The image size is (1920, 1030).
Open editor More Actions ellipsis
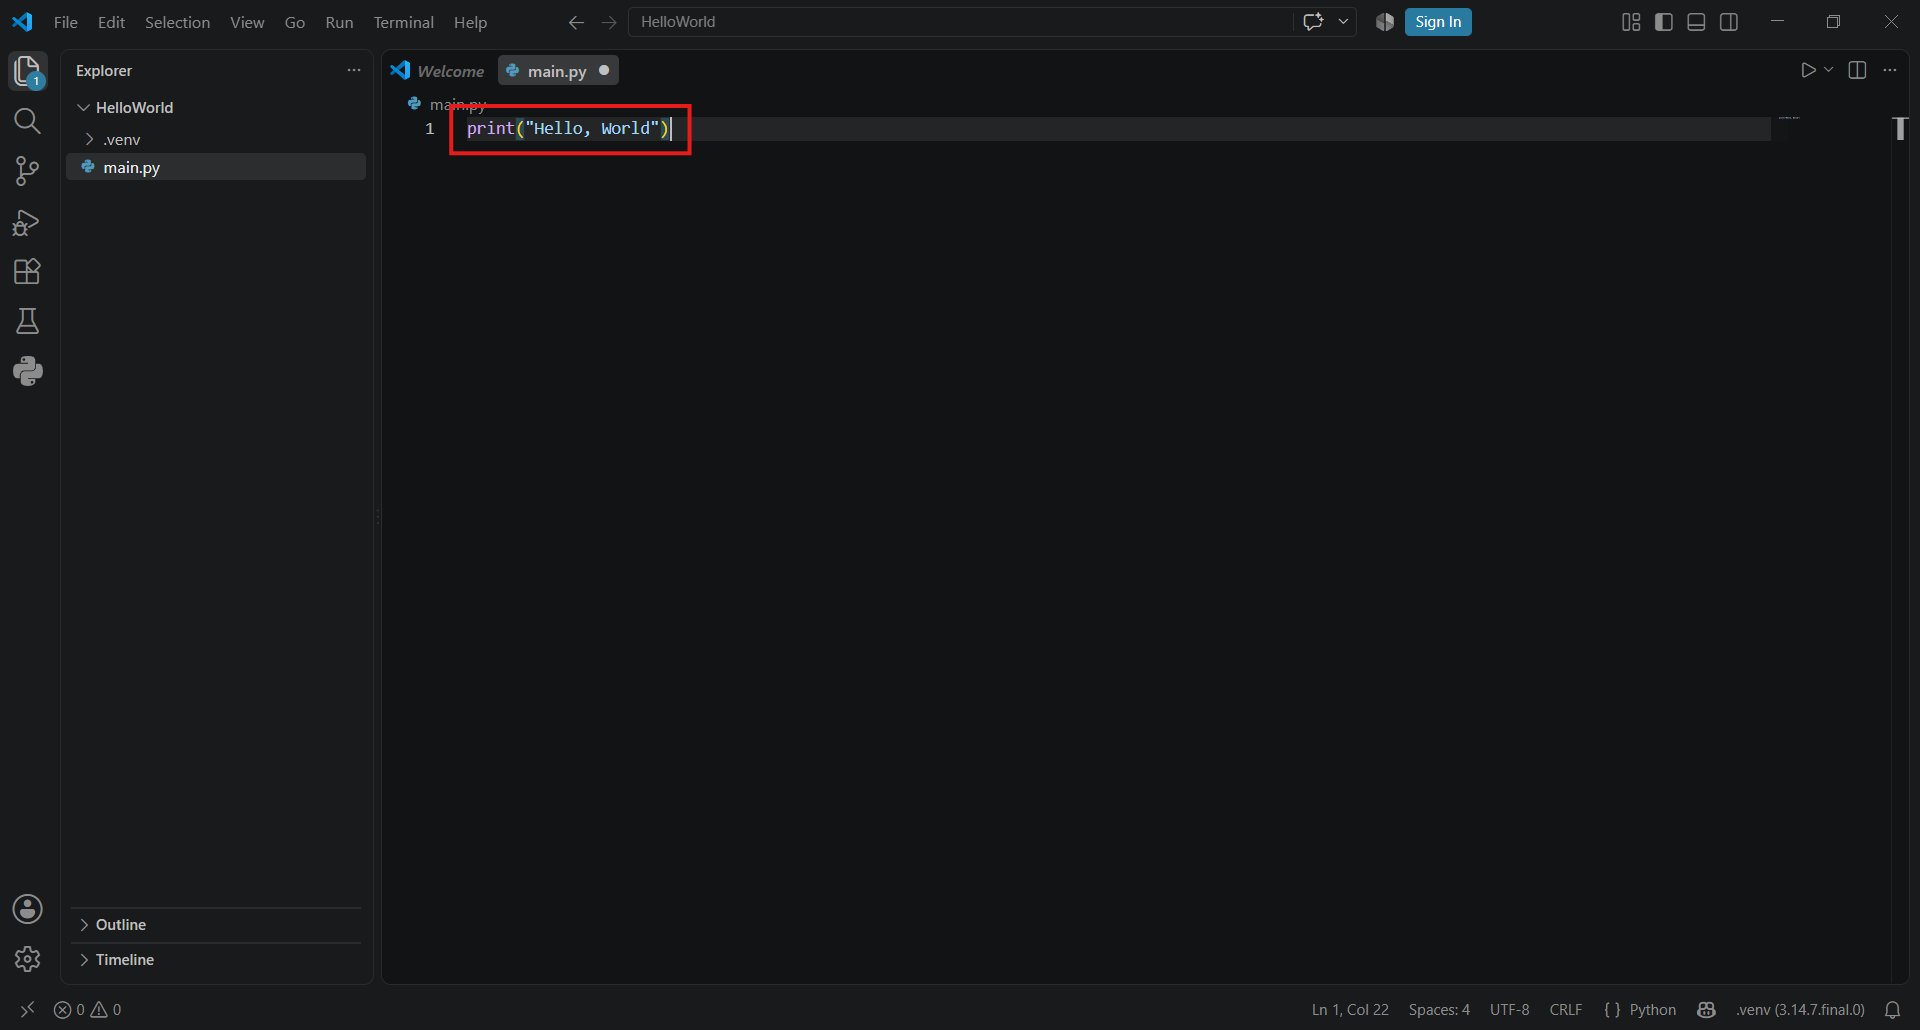pos(1889,70)
